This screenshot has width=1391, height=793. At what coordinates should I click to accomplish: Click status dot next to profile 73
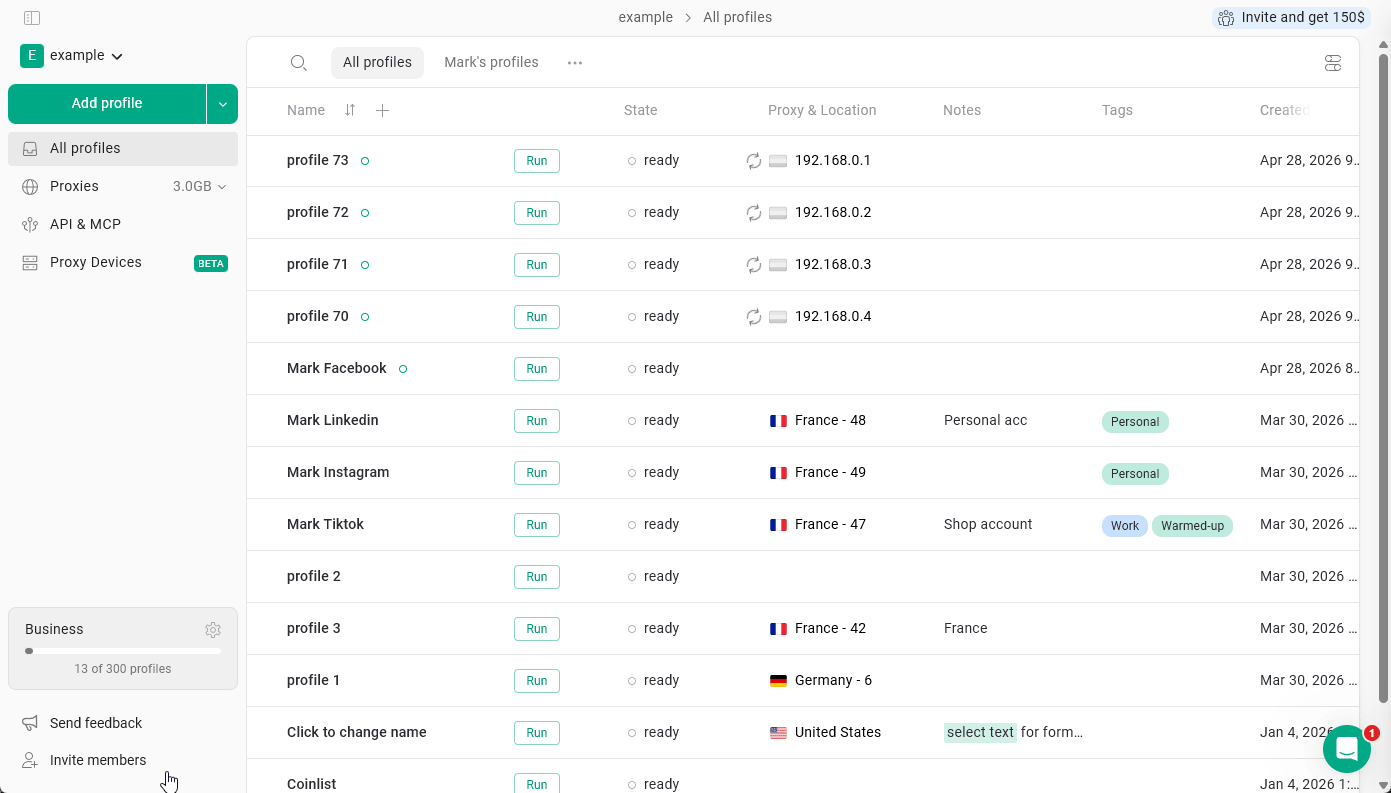pyautogui.click(x=365, y=161)
